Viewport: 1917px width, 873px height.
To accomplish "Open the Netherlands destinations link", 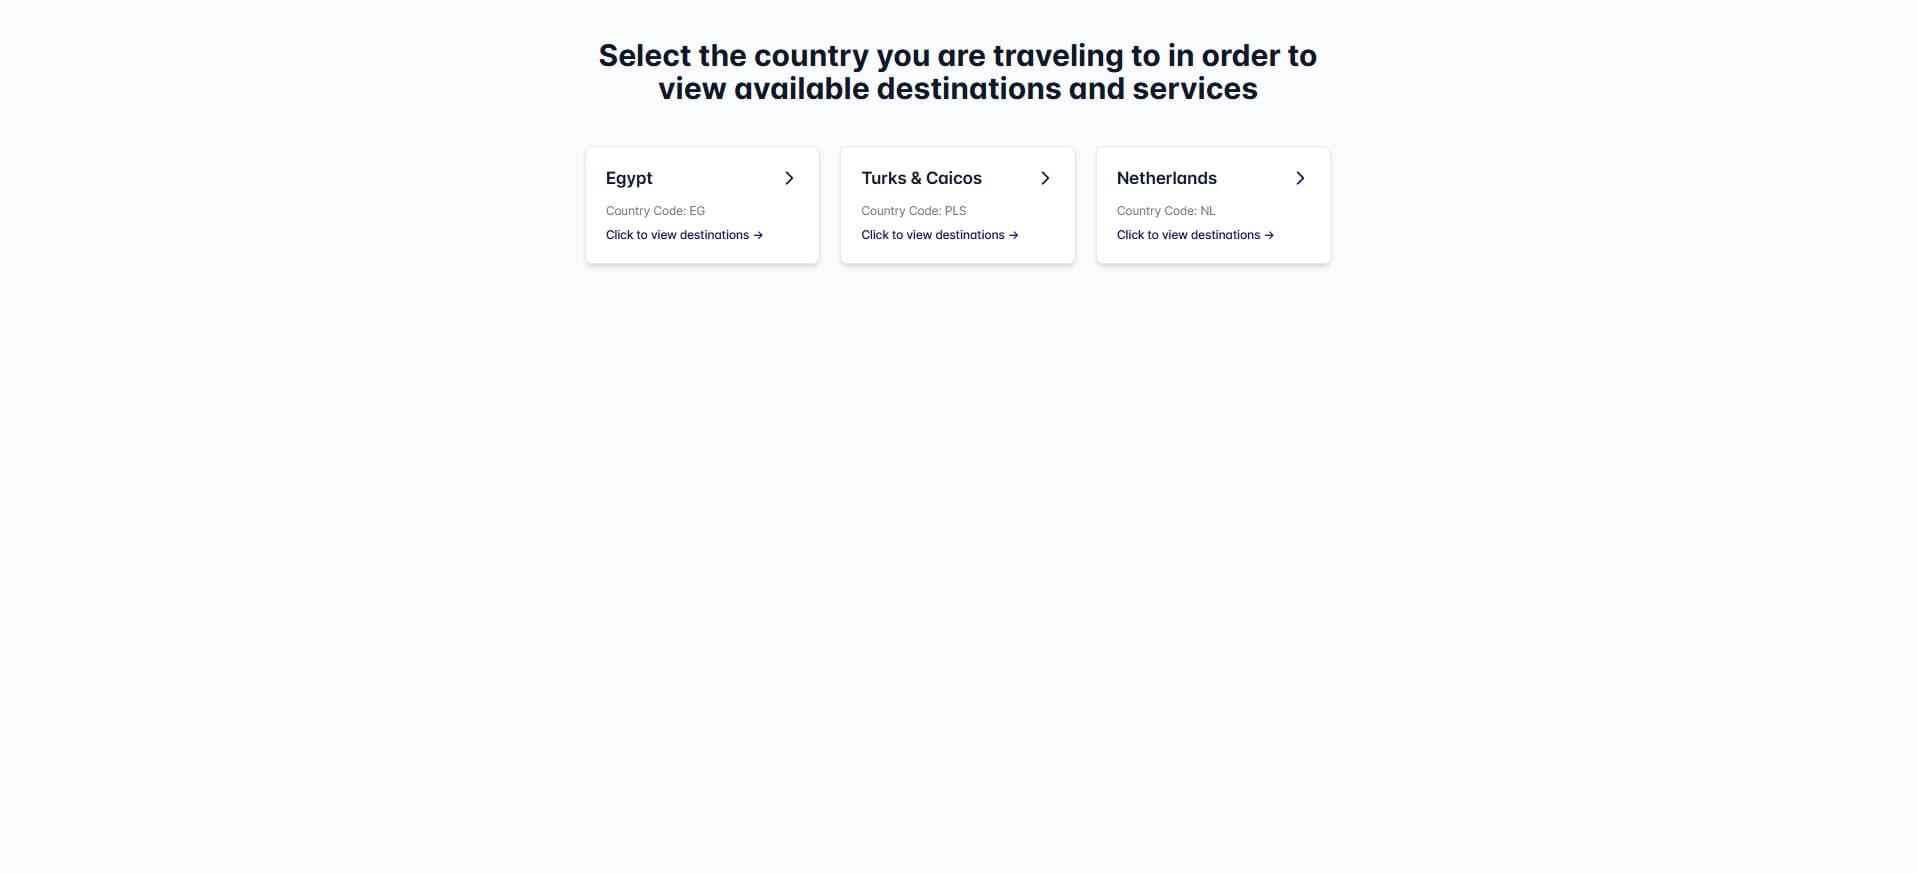I will [x=1188, y=235].
